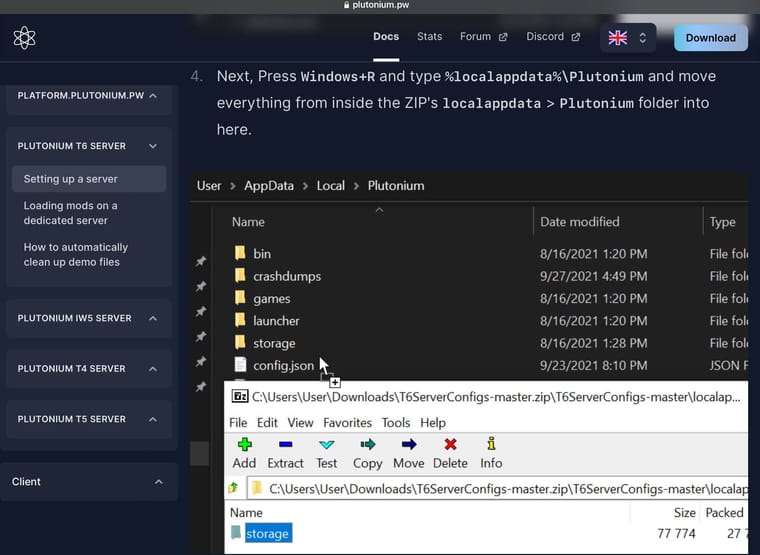
Task: Click the Extract blue minus icon in 7-Zip
Action: [x=285, y=444]
